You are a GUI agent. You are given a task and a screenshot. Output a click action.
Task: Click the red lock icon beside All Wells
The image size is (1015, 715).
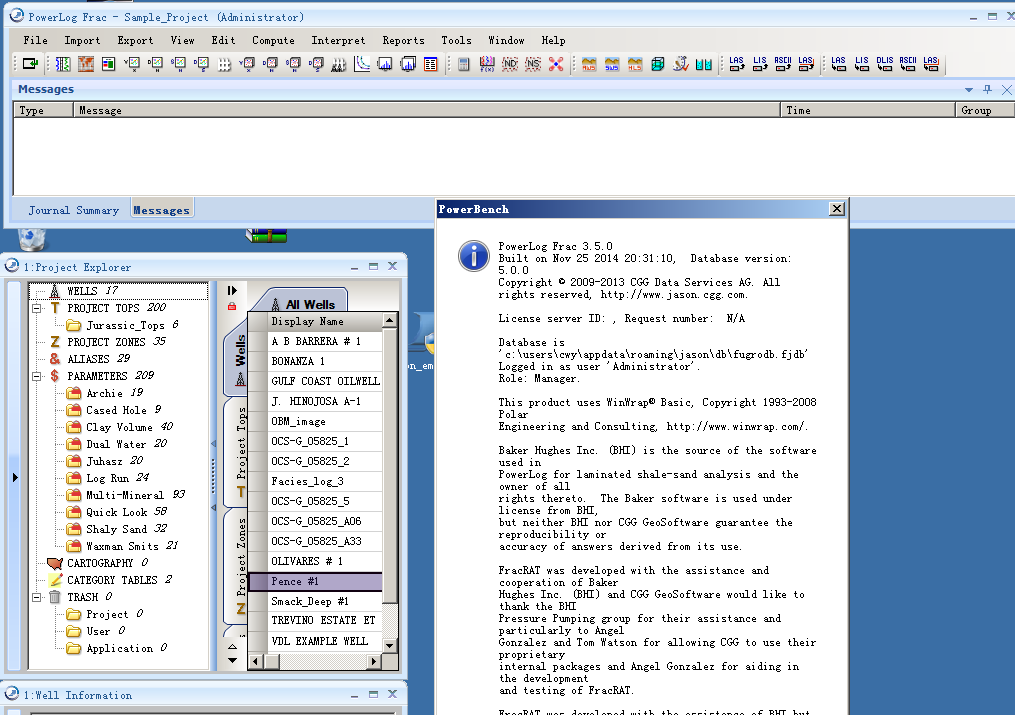[x=232, y=306]
